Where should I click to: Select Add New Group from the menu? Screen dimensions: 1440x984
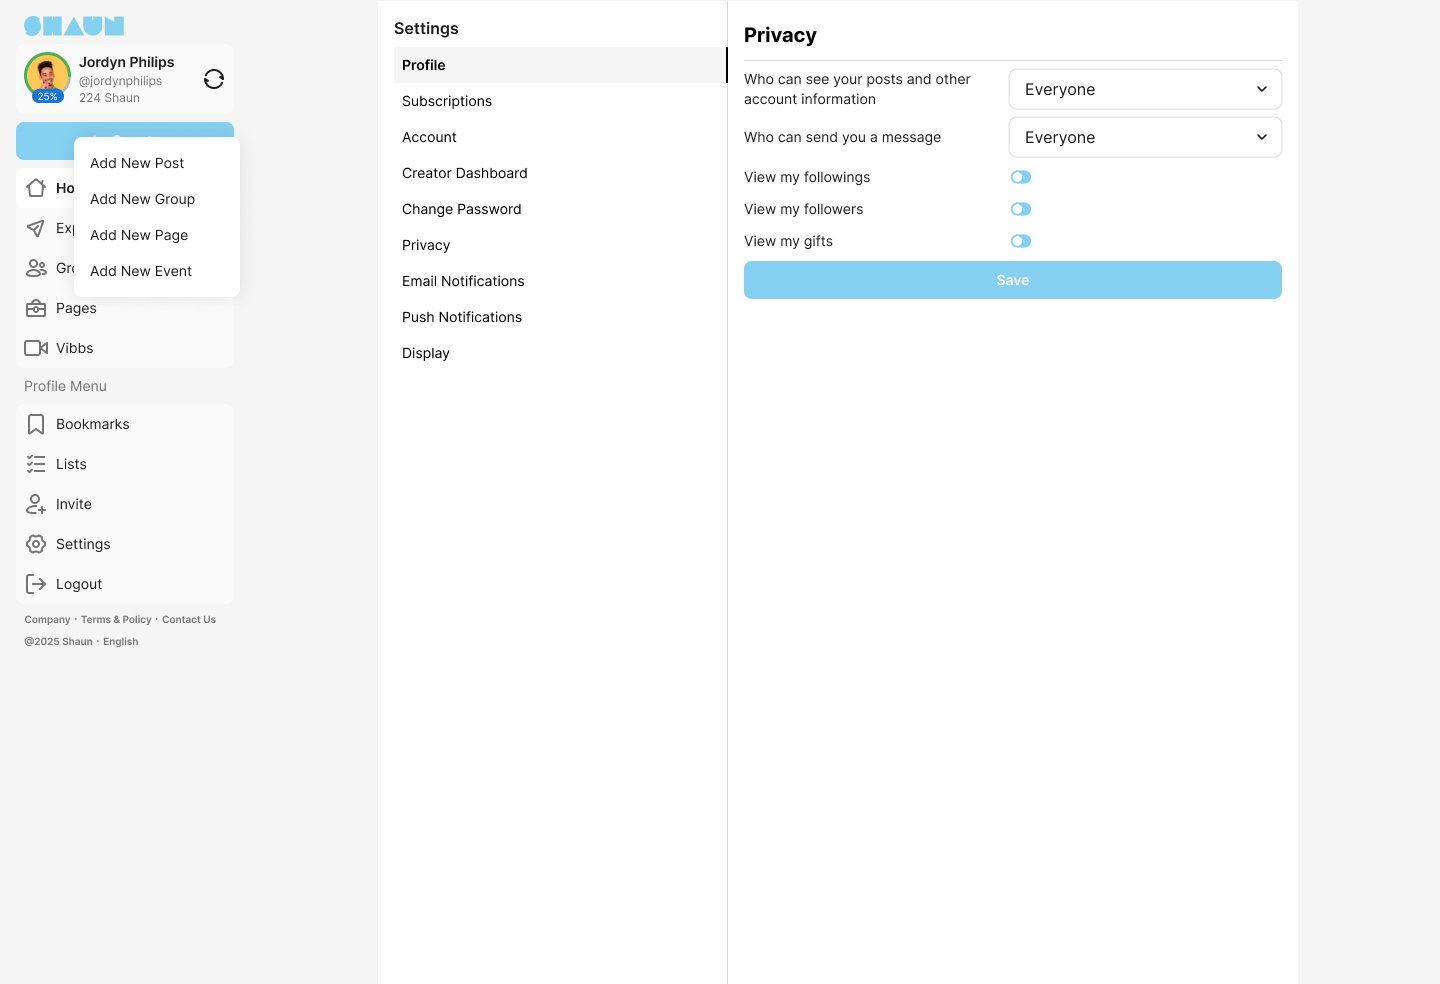tap(142, 199)
